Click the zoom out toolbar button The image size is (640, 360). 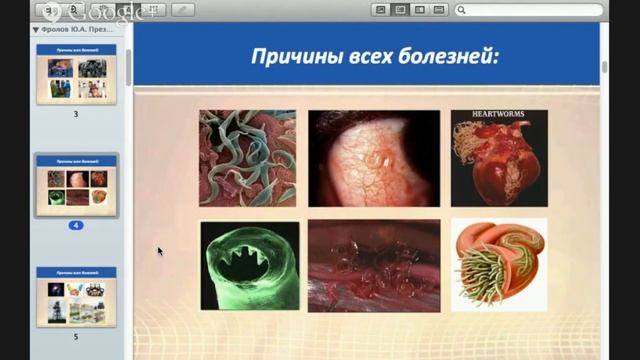[49, 10]
